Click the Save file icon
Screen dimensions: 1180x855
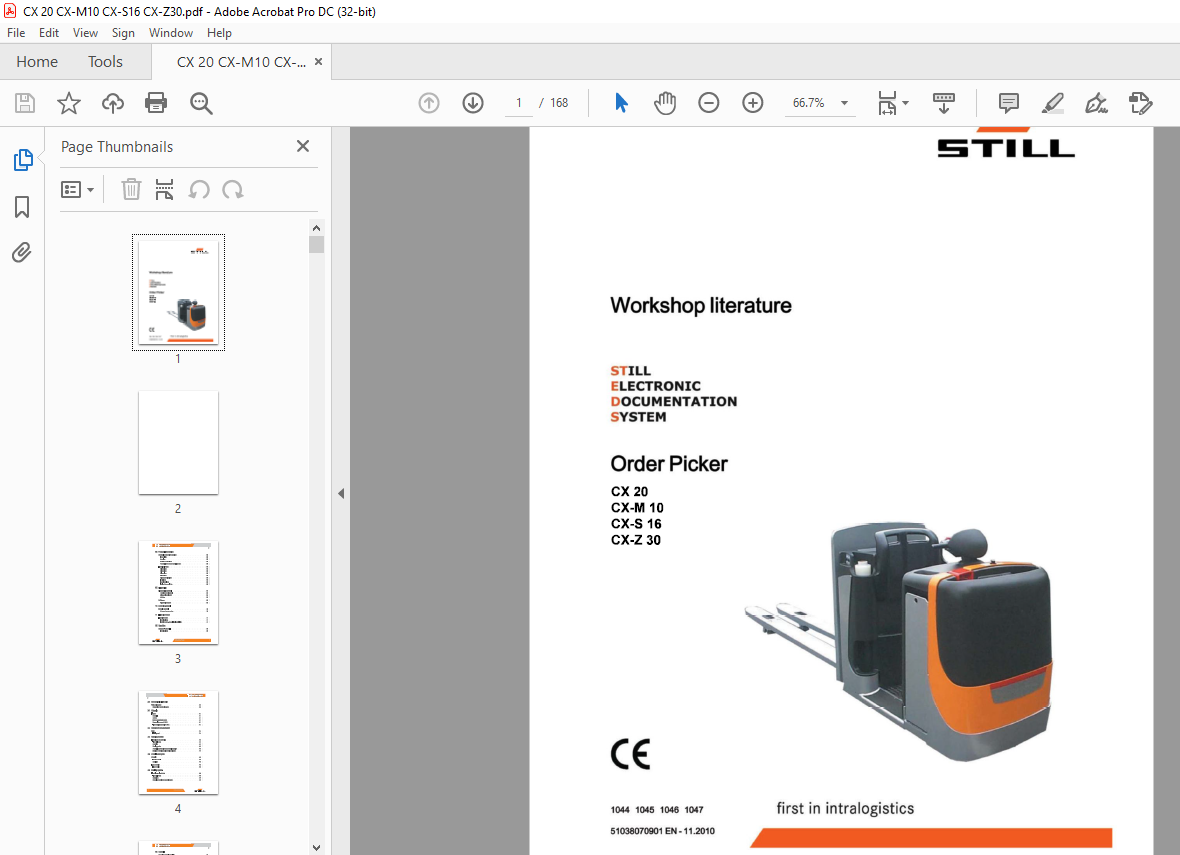click(25, 103)
